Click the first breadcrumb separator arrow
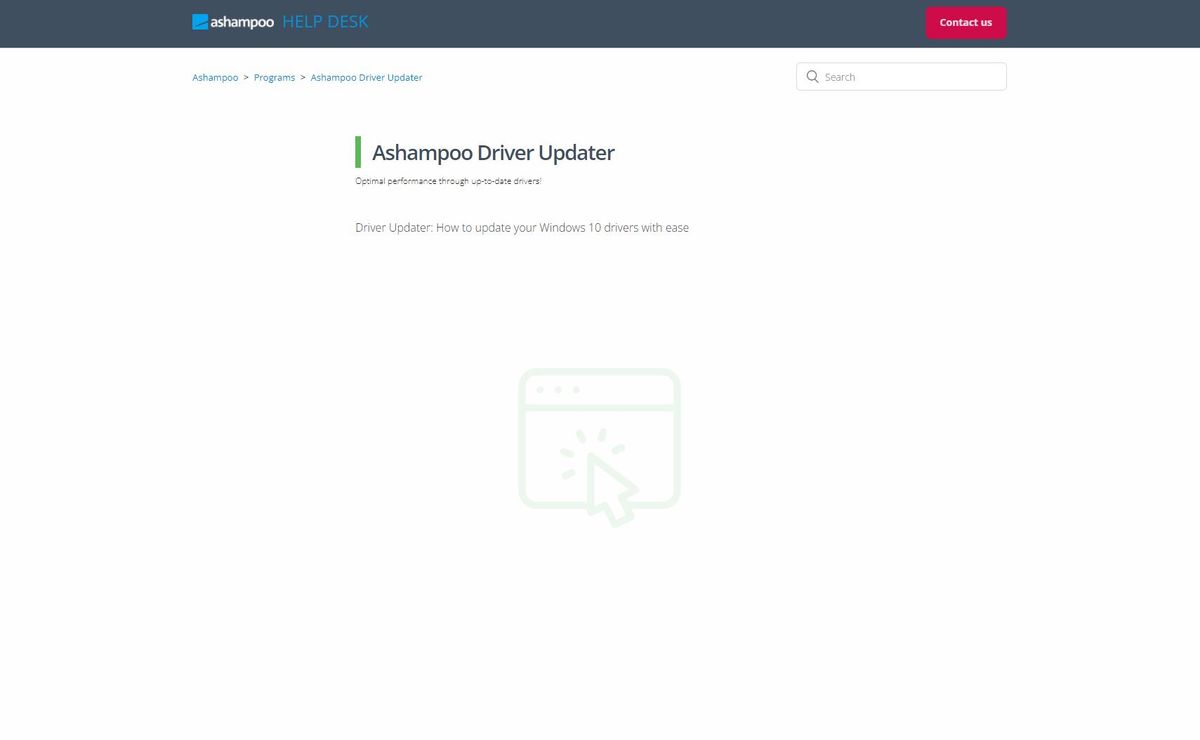Viewport: 1200px width, 740px height. click(245, 77)
